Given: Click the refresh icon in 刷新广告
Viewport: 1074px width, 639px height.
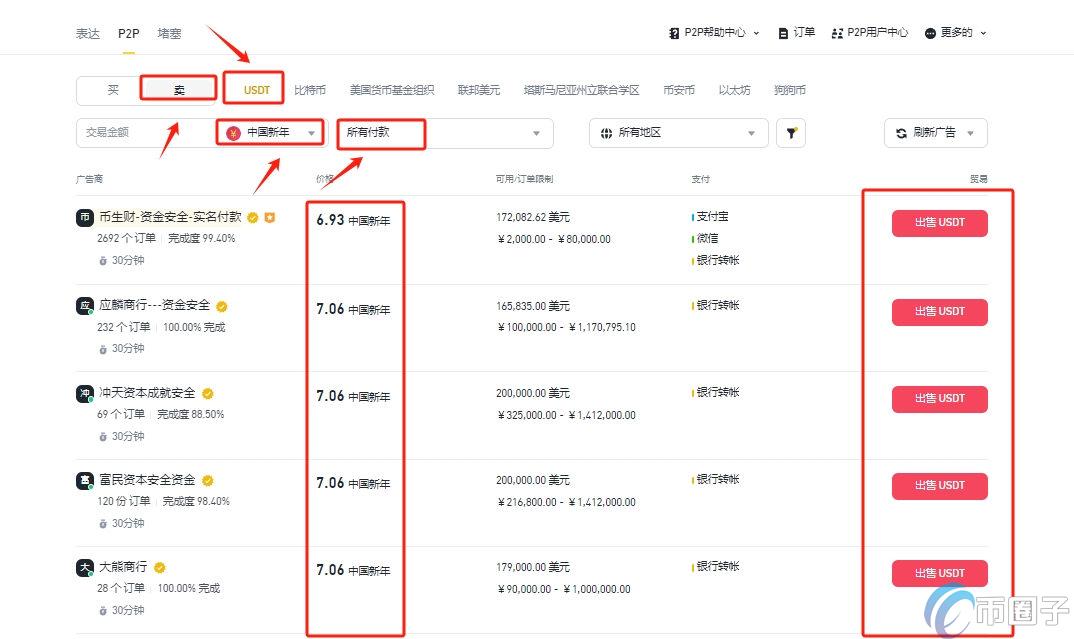Looking at the screenshot, I should pos(901,132).
